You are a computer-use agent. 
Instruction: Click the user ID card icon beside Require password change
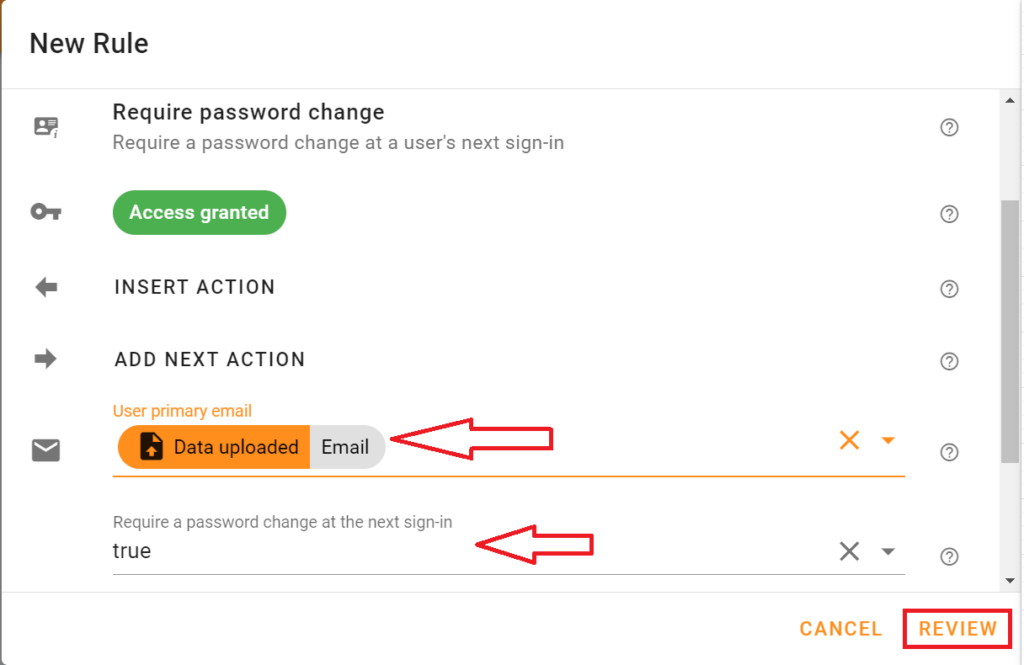click(x=45, y=127)
